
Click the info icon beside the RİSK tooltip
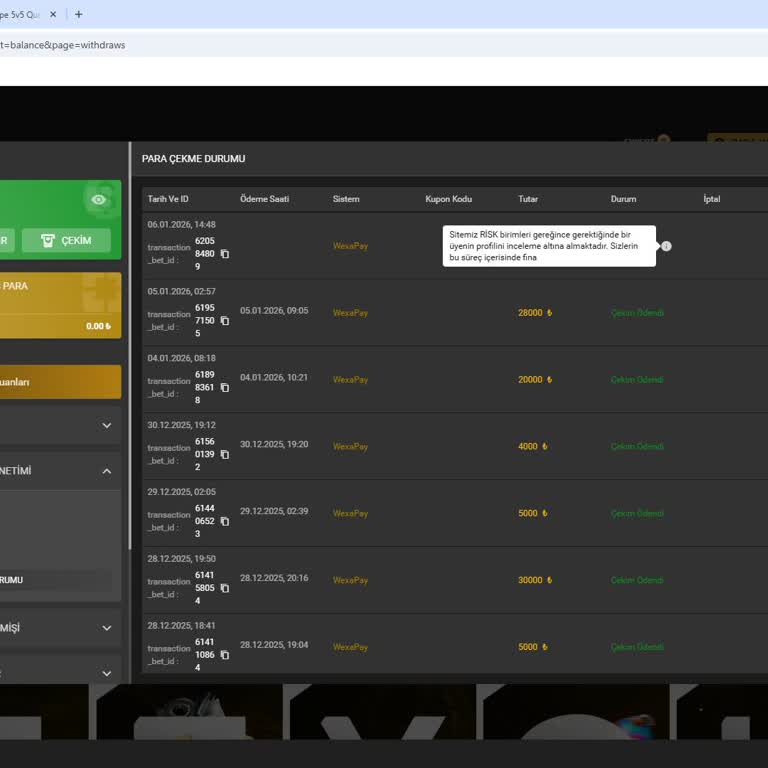pyautogui.click(x=667, y=246)
